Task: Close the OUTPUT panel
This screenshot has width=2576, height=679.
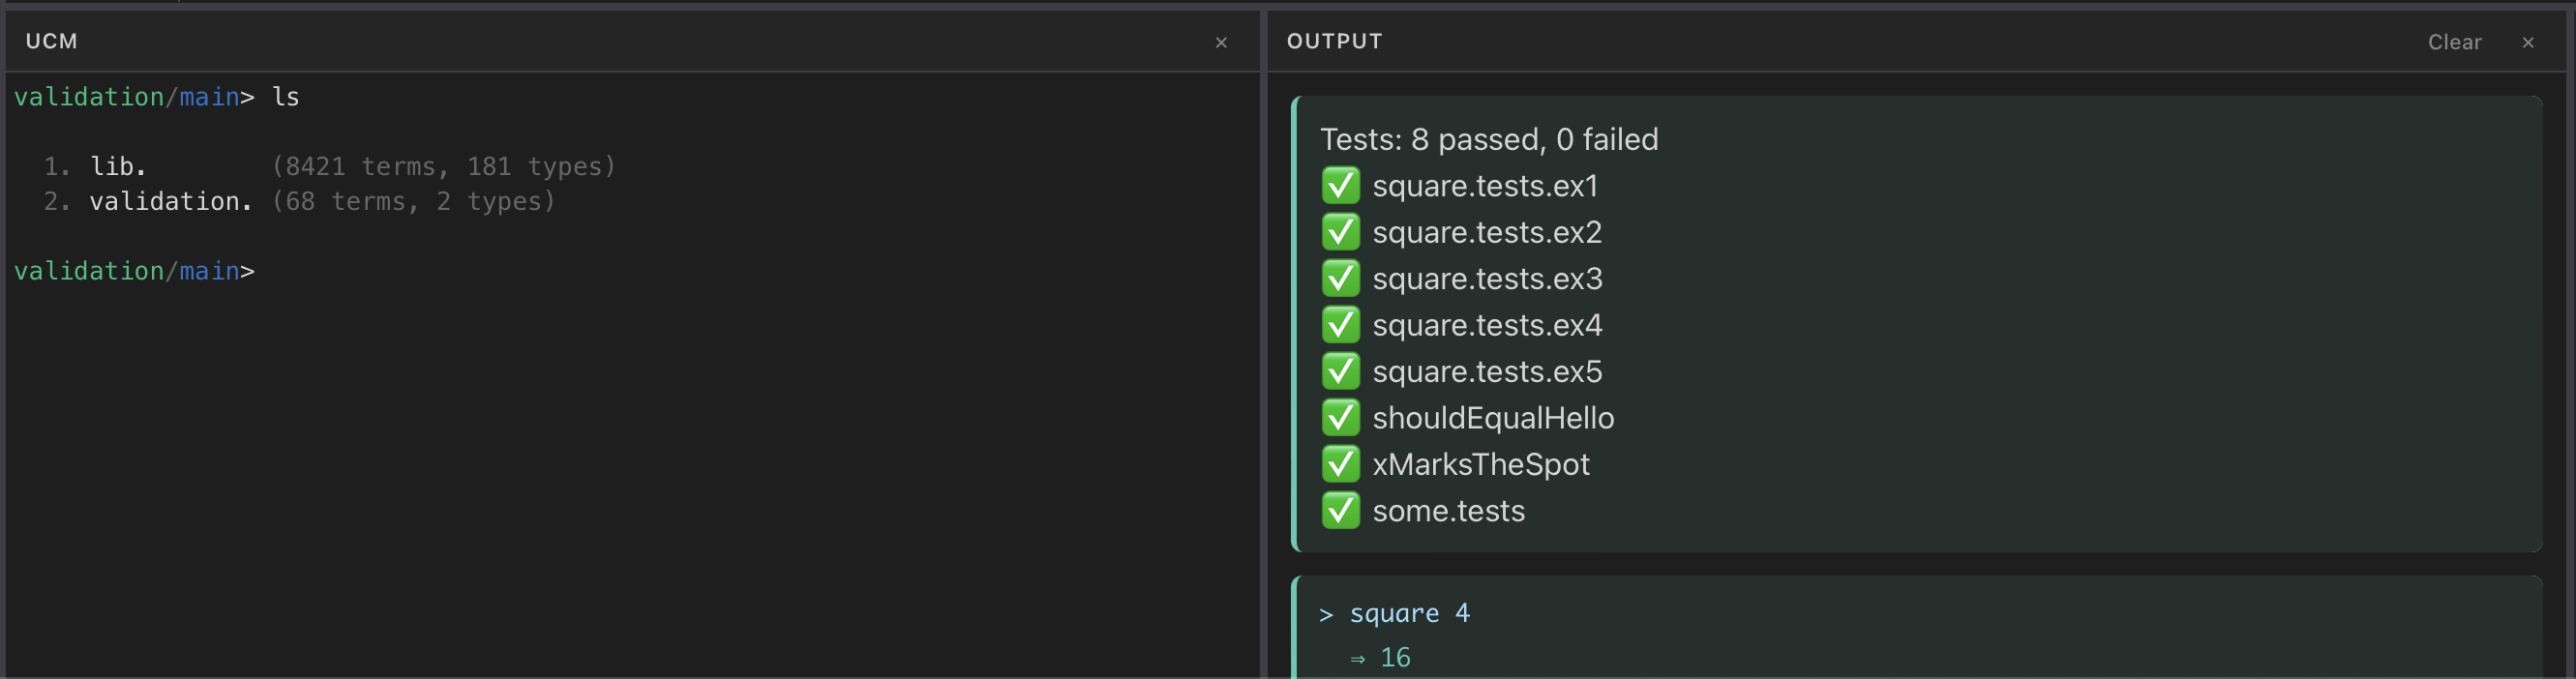Action: tap(2527, 42)
